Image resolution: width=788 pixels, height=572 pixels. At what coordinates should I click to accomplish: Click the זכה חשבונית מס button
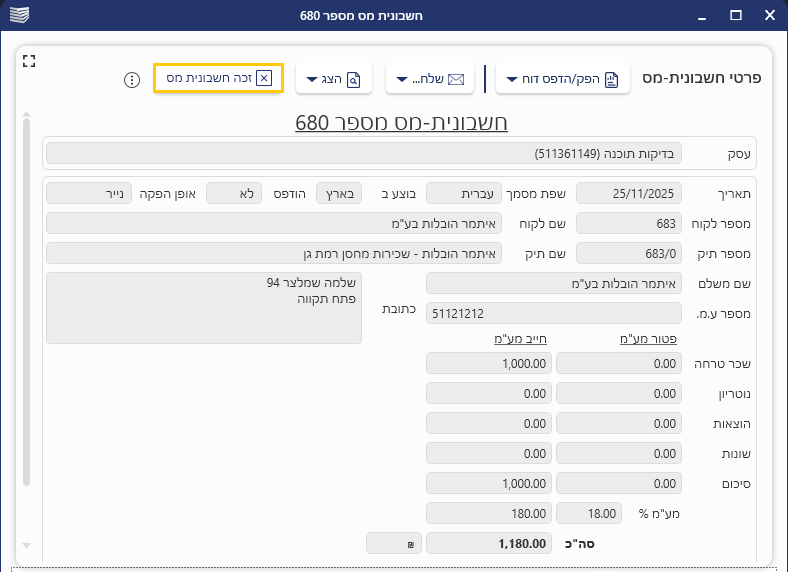[219, 78]
